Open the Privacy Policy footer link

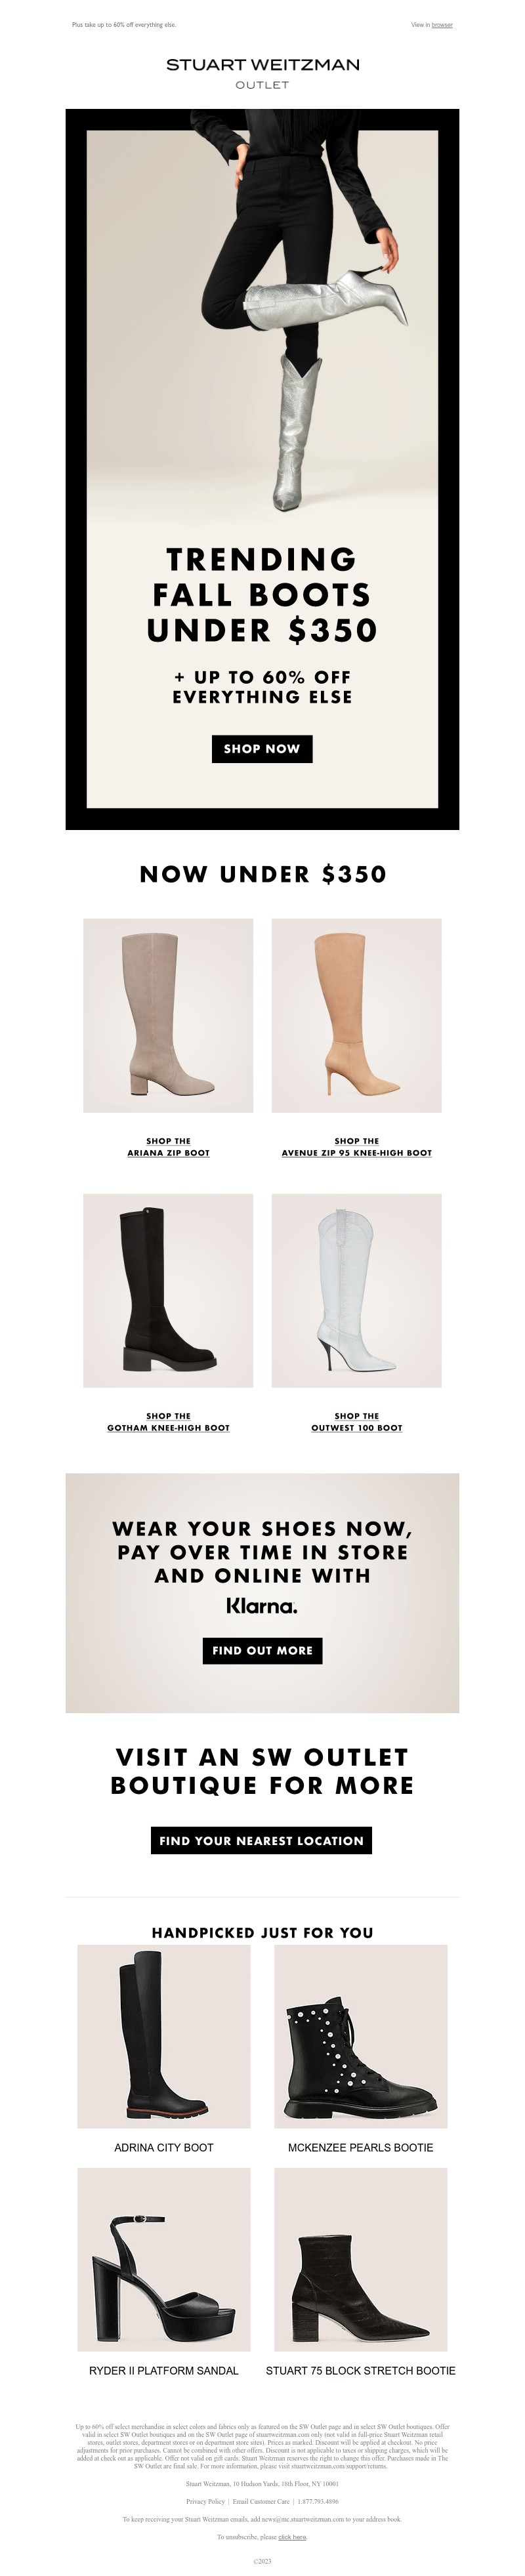[x=205, y=2501]
